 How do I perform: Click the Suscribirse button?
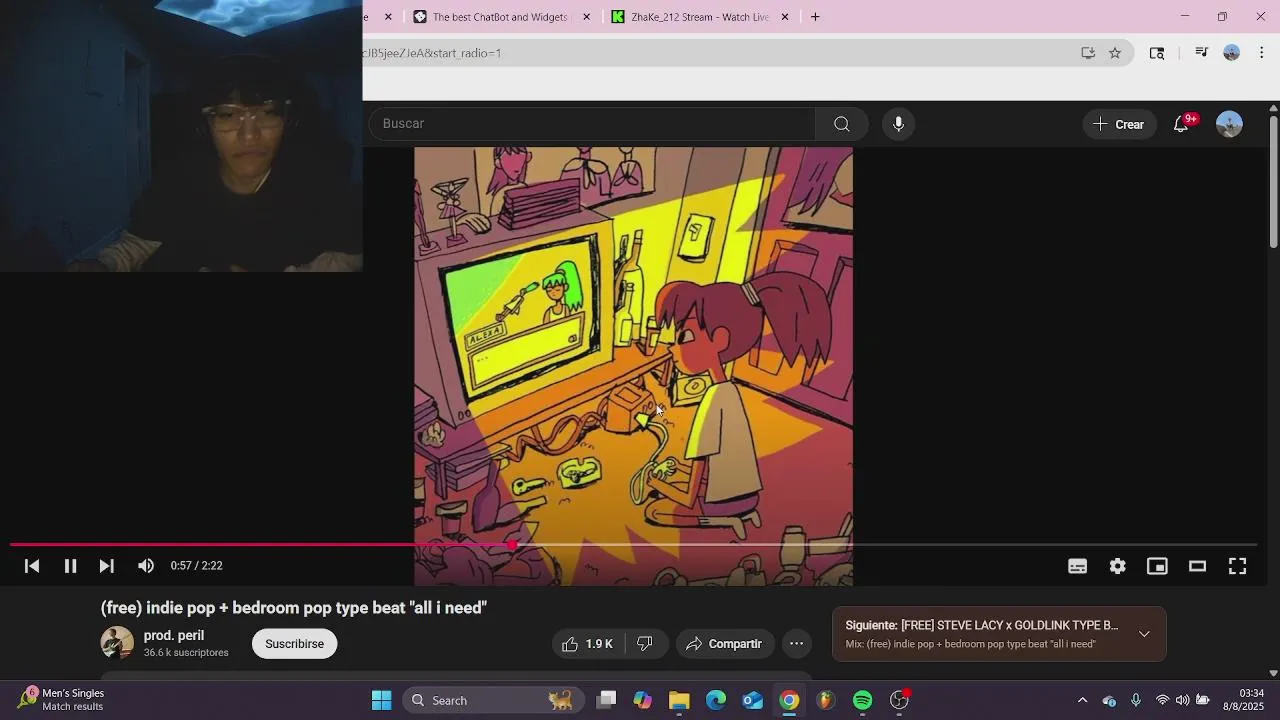point(294,644)
